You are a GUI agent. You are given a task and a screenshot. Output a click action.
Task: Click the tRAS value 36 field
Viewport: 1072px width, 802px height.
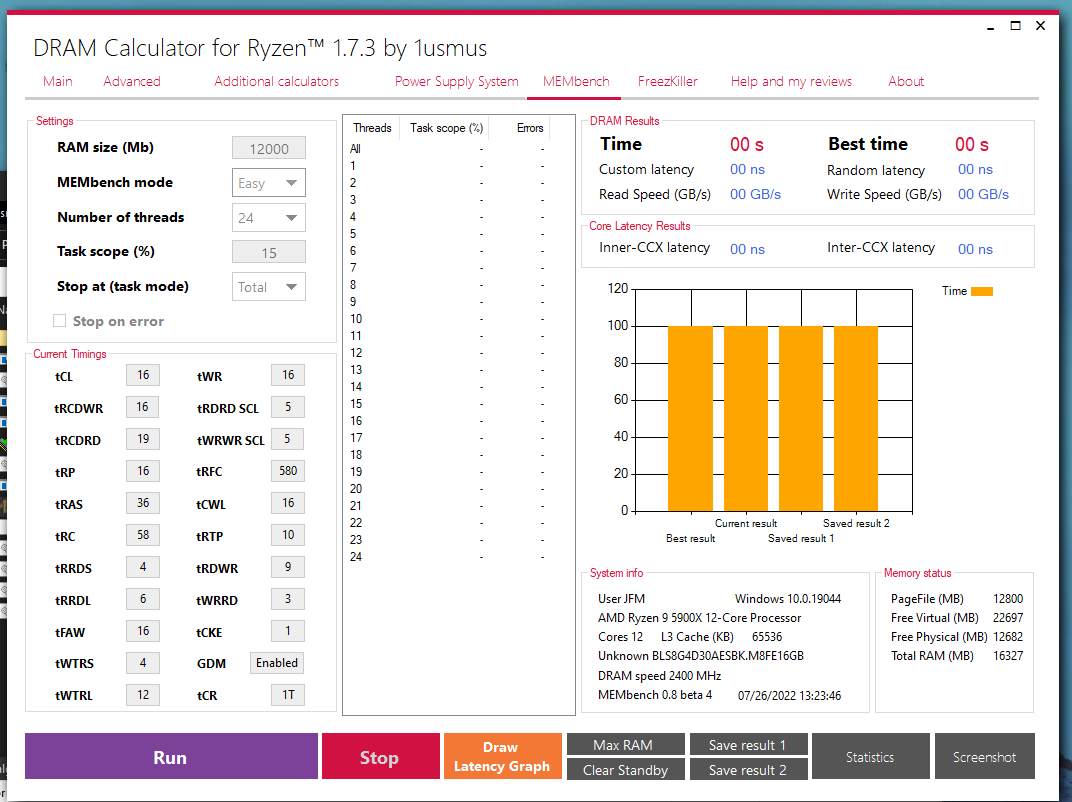click(143, 503)
